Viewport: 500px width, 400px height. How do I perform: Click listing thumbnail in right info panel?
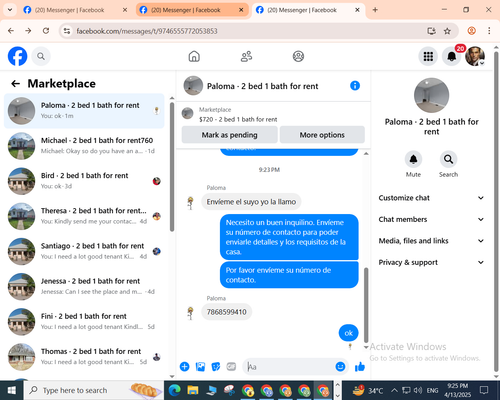pyautogui.click(x=431, y=95)
